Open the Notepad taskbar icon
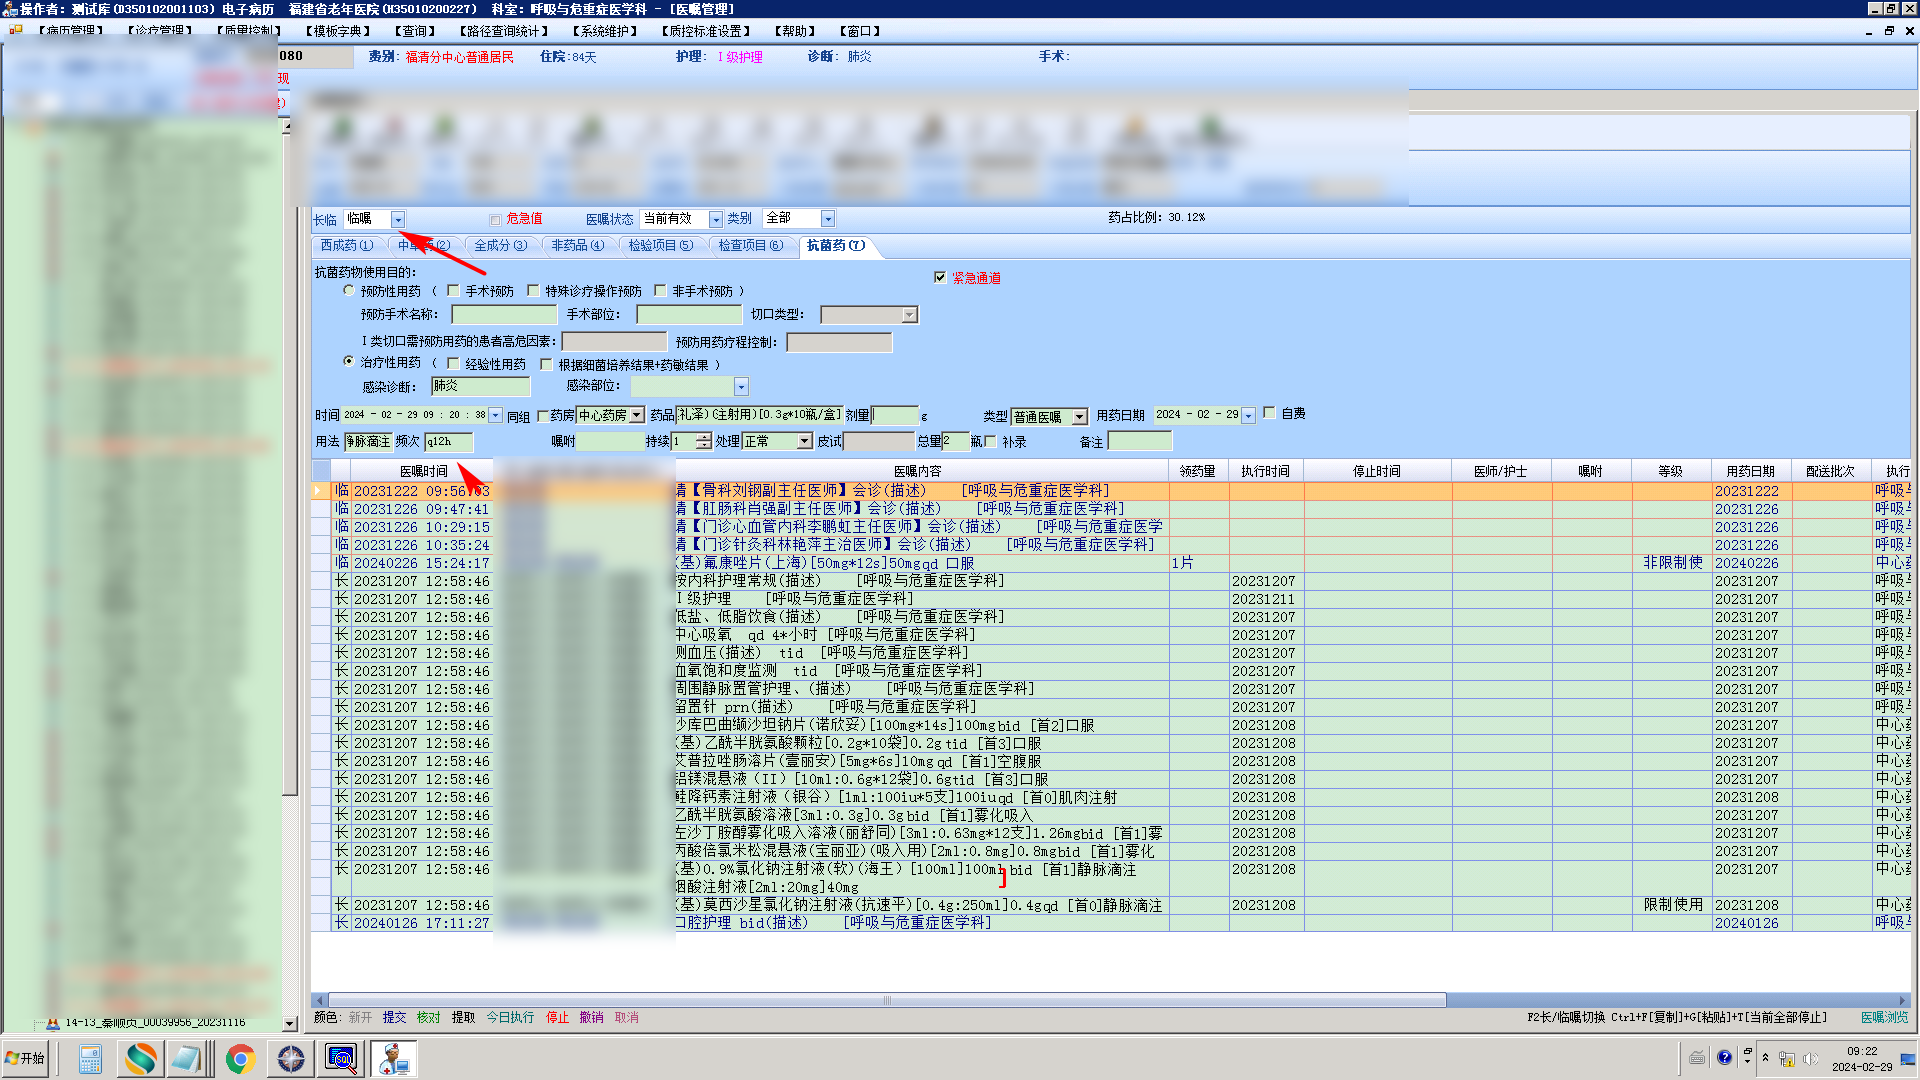Screen dimensions: 1920x1080 pos(187,1058)
